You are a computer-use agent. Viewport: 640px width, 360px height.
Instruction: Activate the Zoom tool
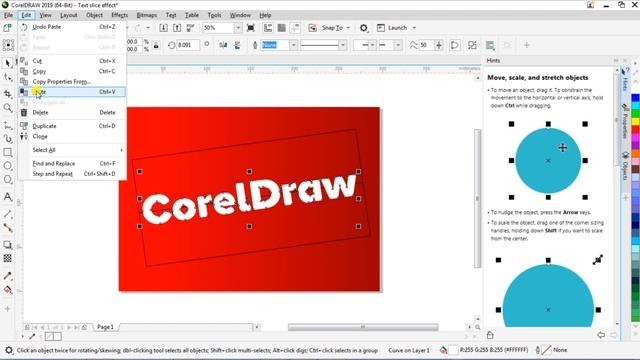8,108
